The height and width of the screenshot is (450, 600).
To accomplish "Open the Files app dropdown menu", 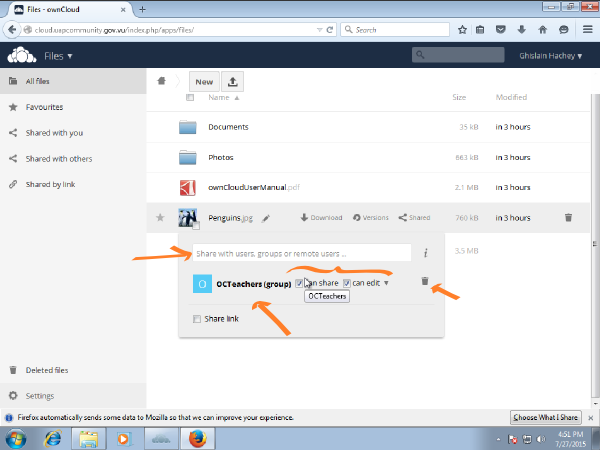I will [58, 56].
